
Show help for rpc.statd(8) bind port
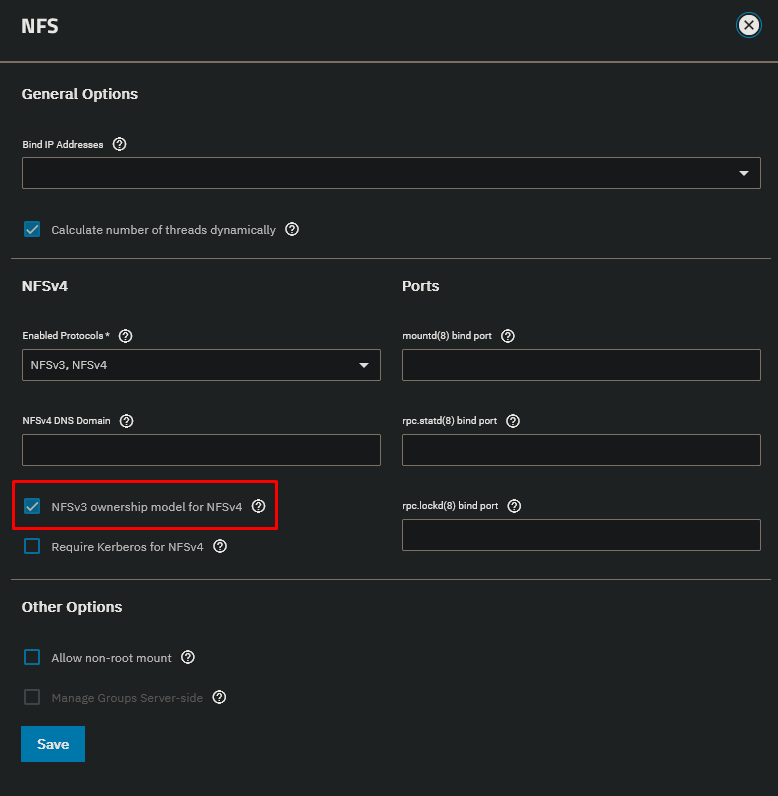pos(513,421)
